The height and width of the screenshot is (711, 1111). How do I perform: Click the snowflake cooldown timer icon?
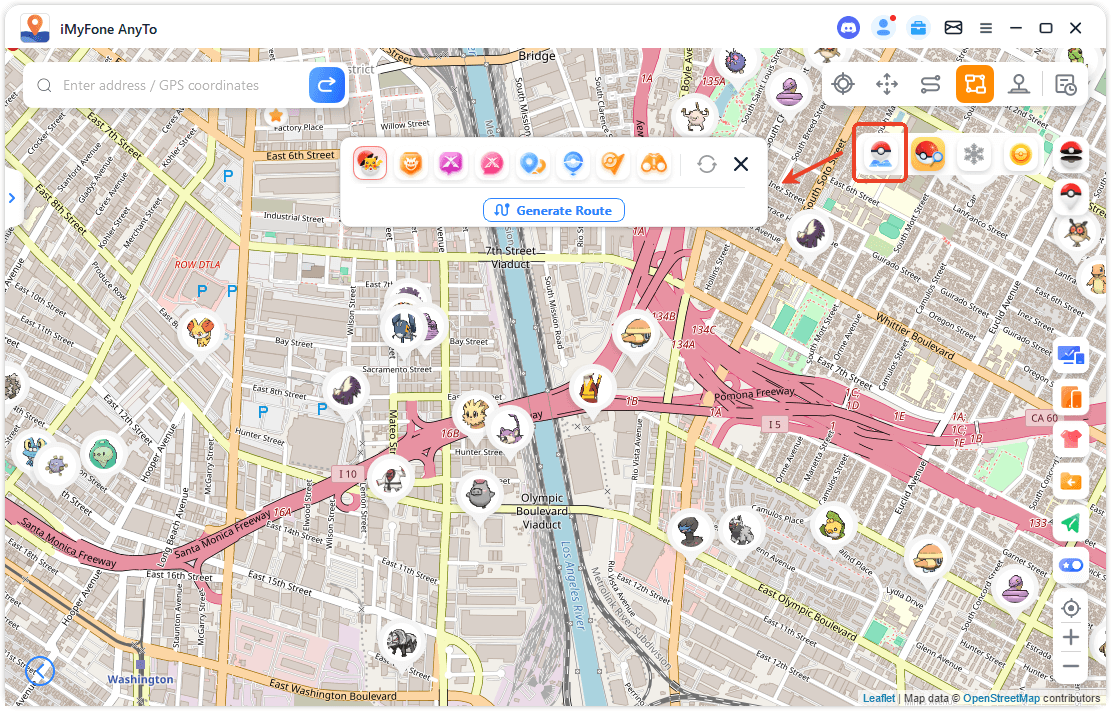[973, 155]
